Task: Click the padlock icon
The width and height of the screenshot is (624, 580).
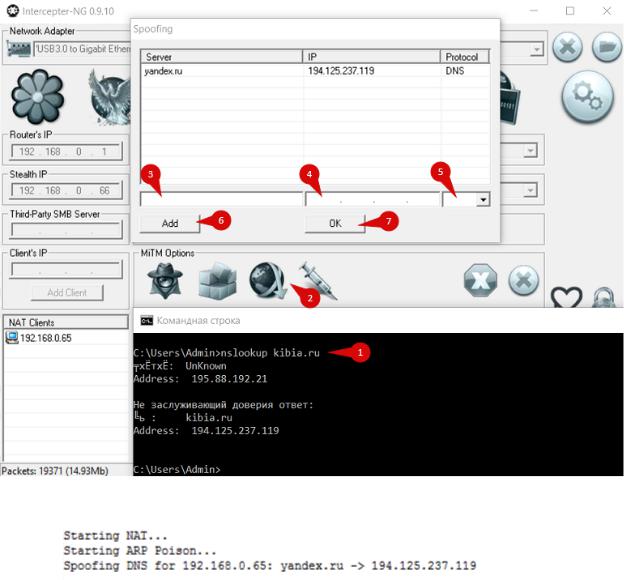Action: 604,297
